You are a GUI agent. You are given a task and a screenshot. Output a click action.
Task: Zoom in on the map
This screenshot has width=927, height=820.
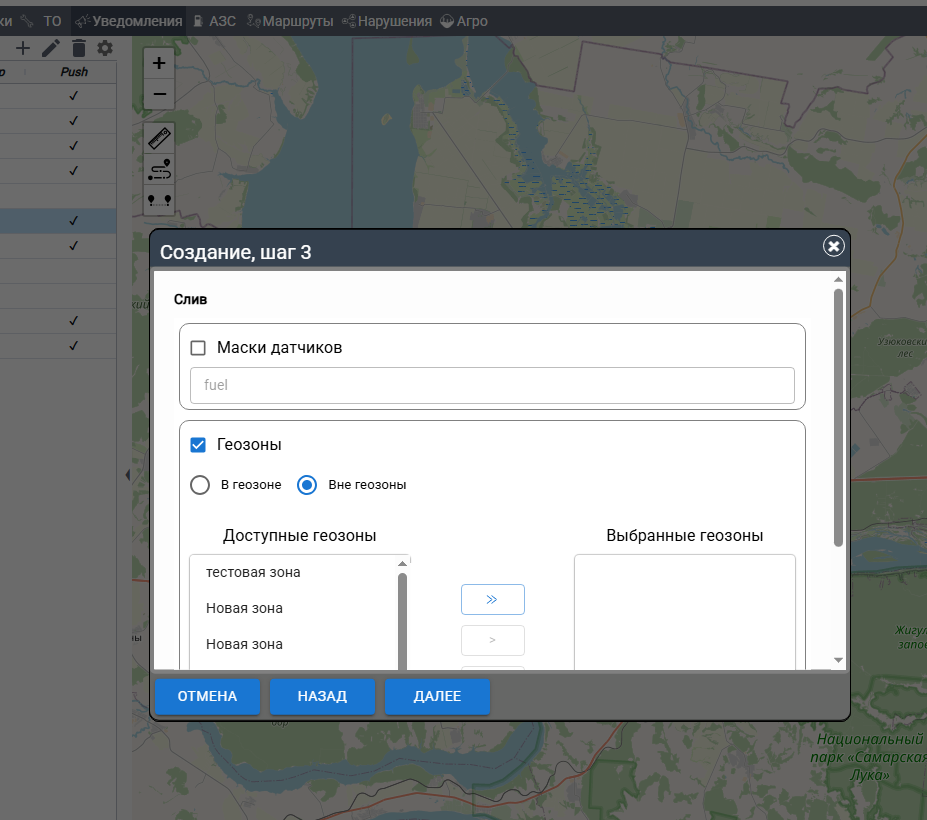click(x=159, y=62)
